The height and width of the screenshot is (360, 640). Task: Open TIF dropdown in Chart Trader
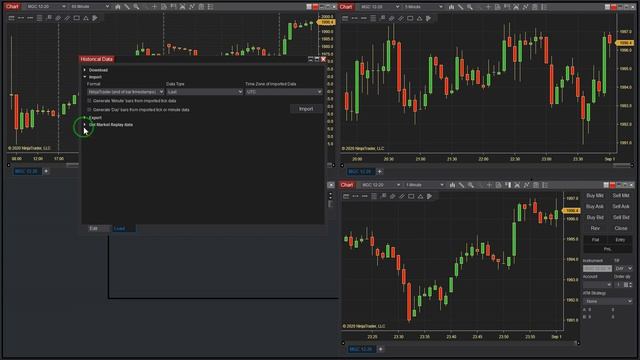[x=624, y=268]
